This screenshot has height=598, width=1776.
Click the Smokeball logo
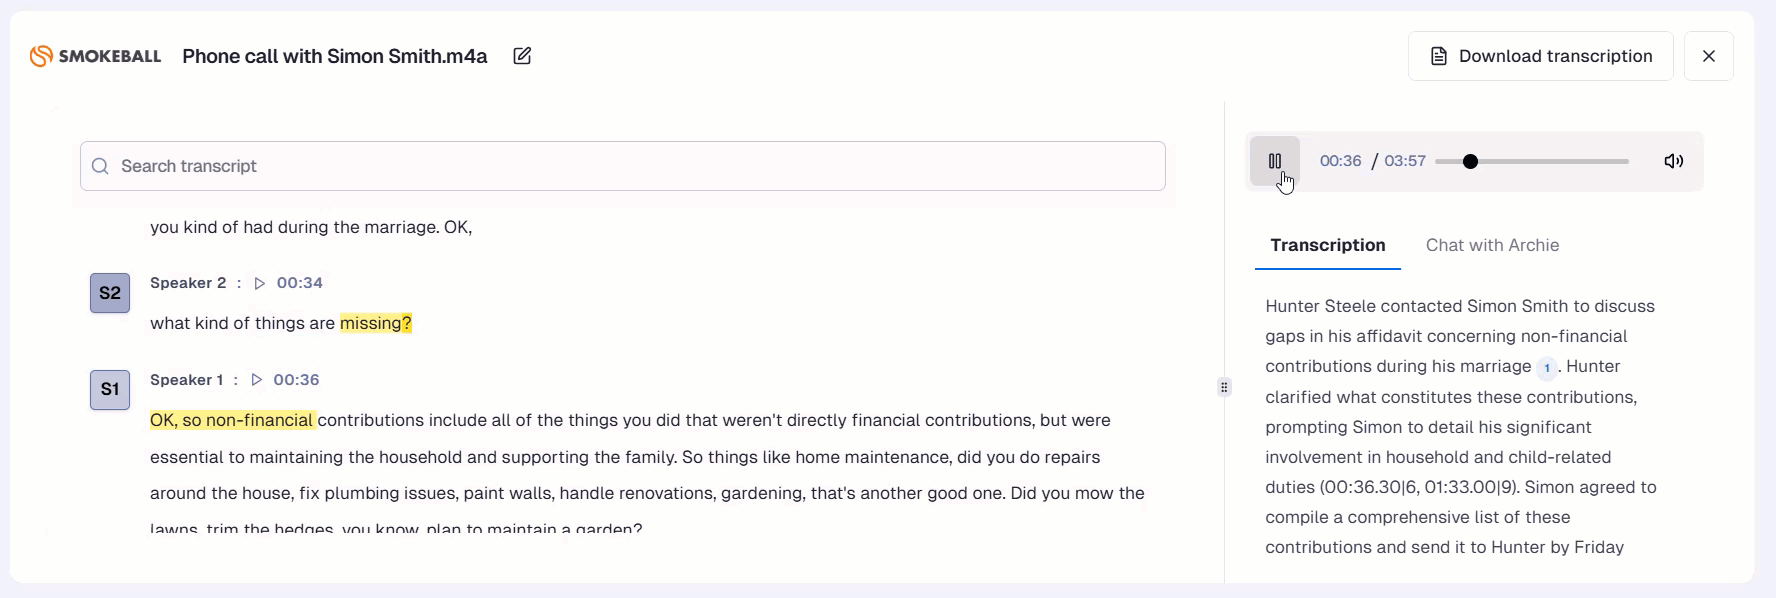pos(96,56)
